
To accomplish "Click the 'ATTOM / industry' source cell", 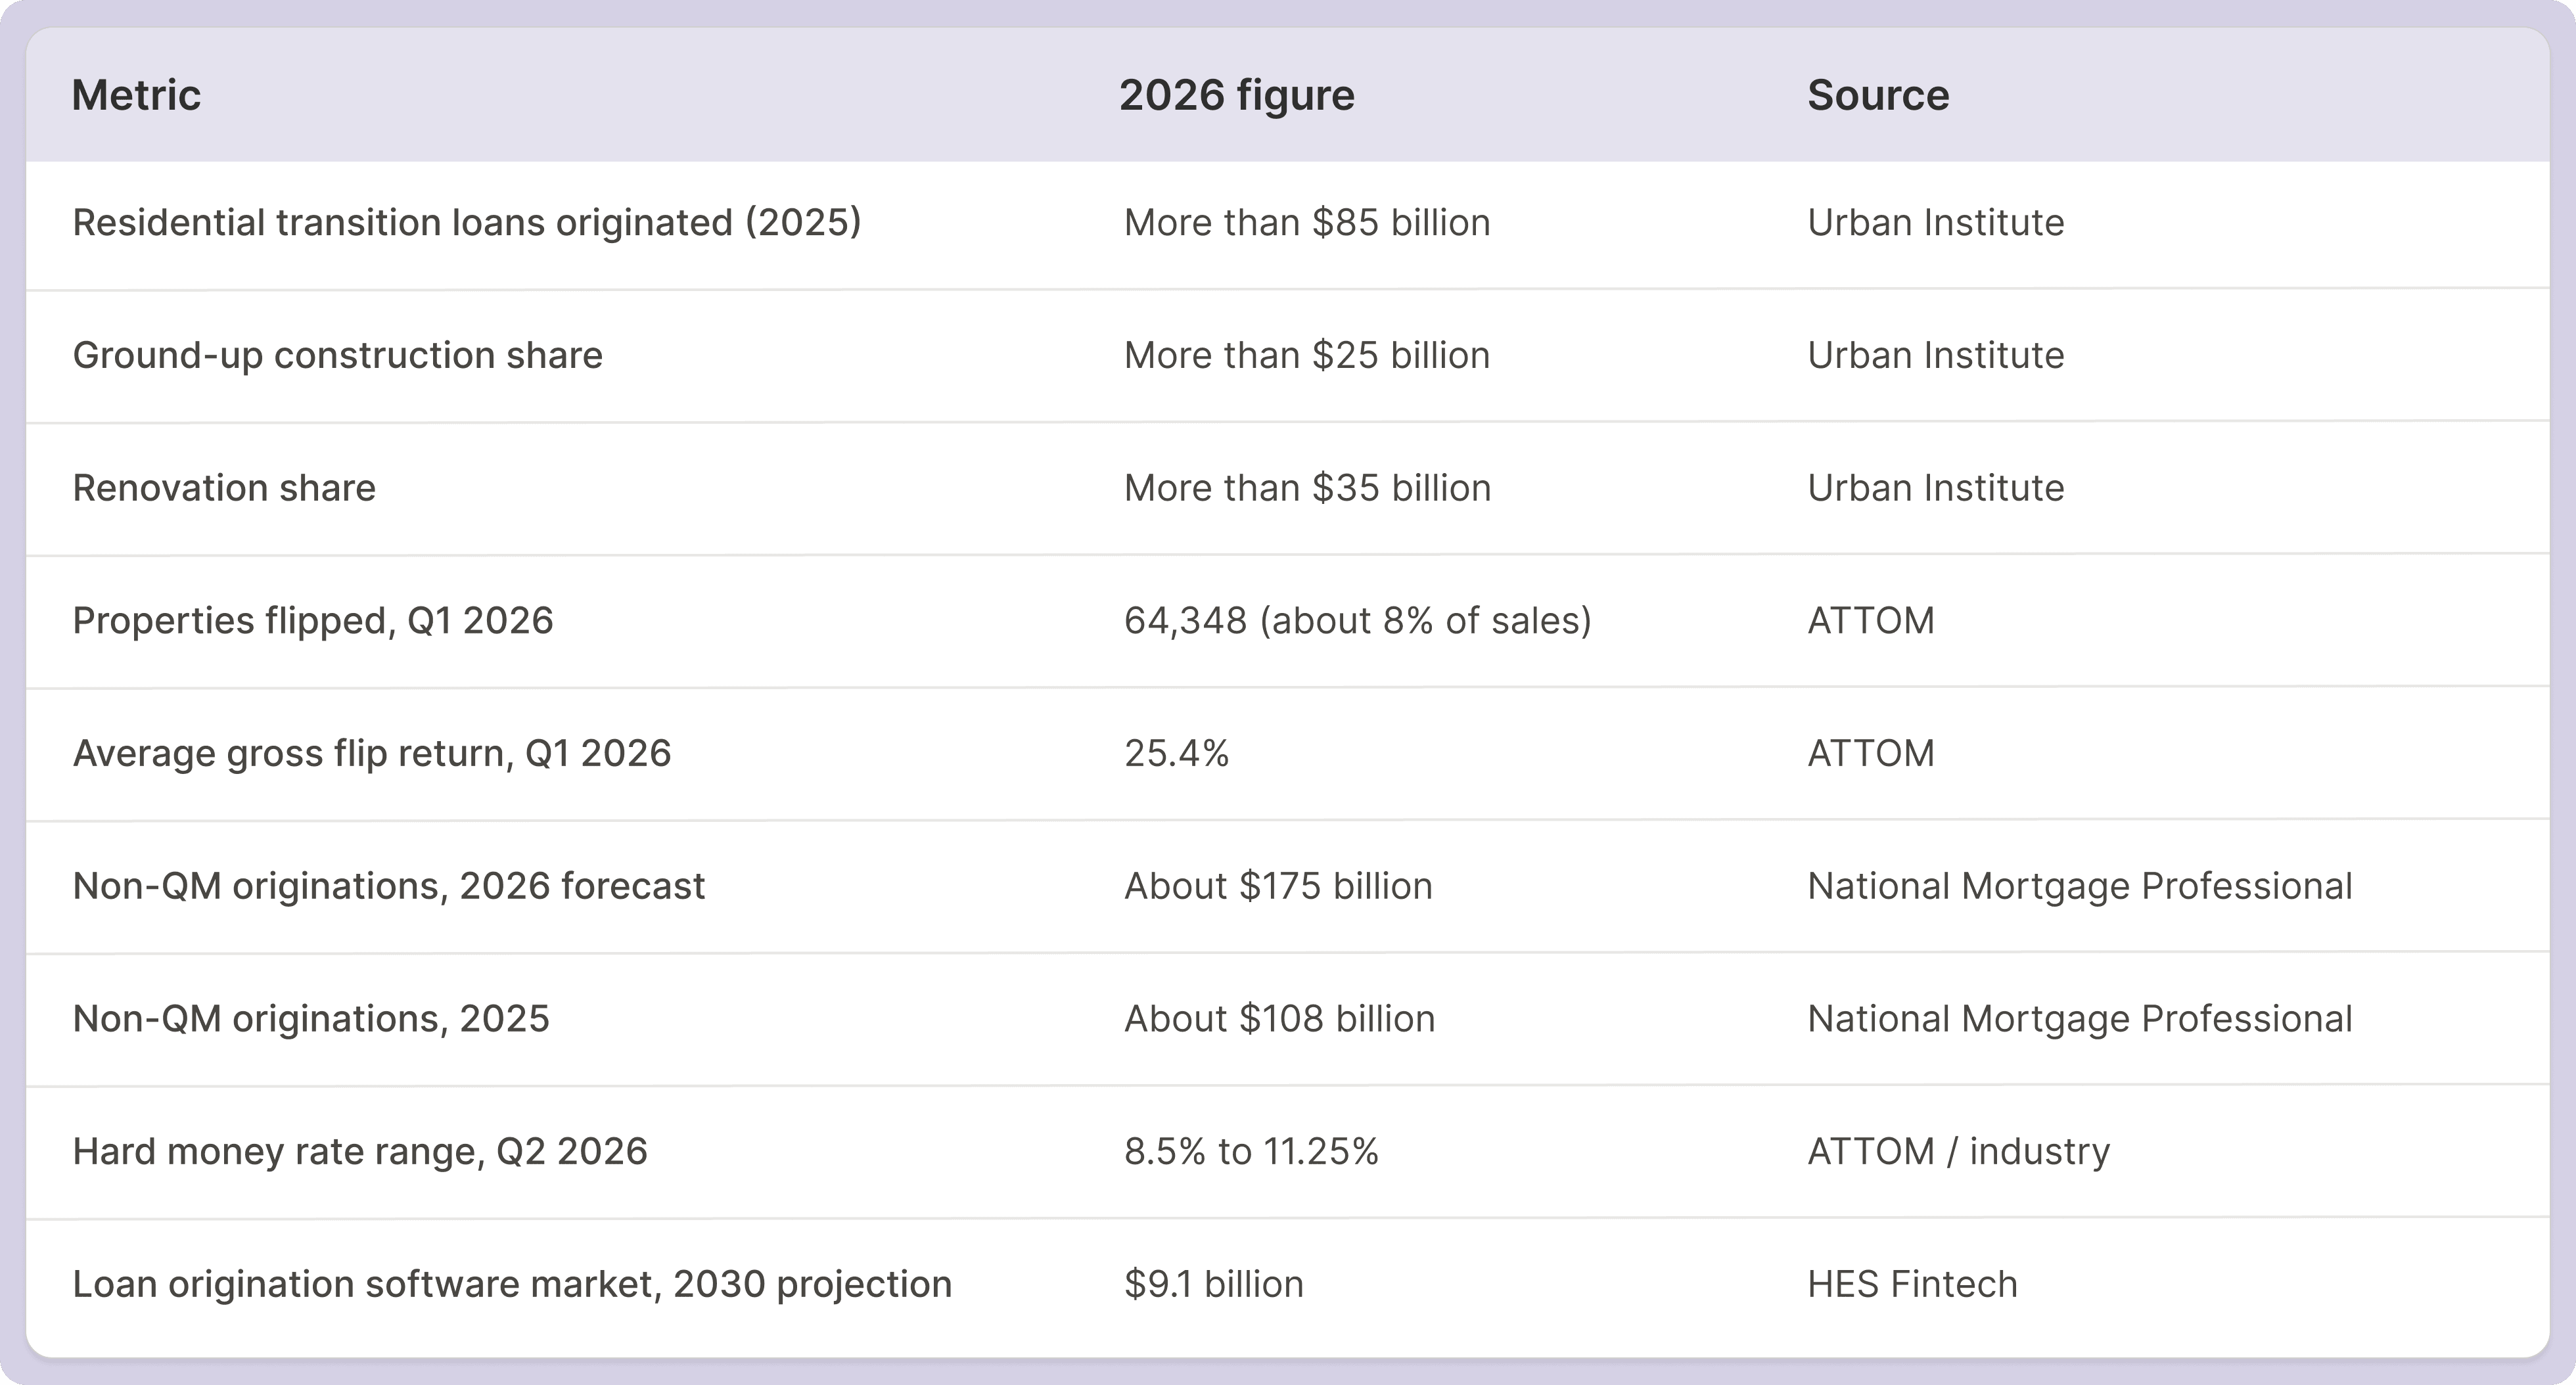I will click(1958, 1152).
